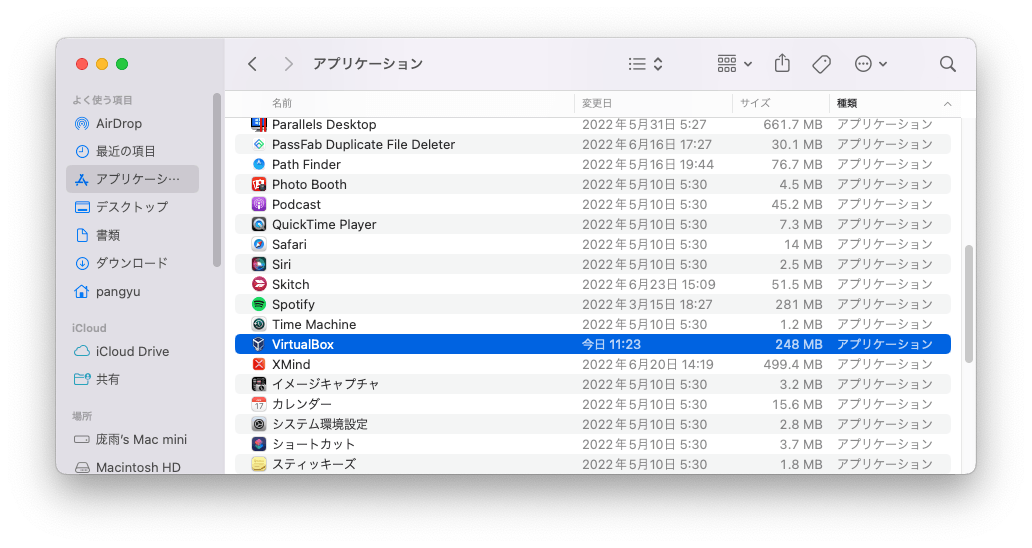This screenshot has height=548, width=1032.
Task: Click the Spotify app icon
Action: 259,304
